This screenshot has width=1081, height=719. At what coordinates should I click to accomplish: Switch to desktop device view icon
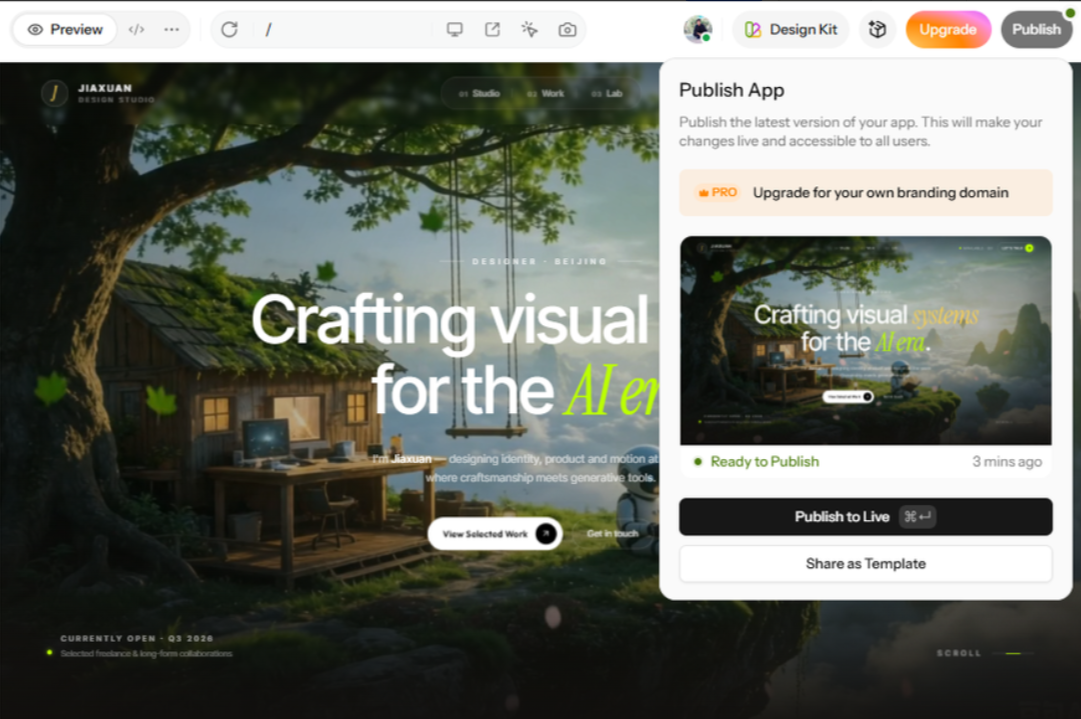pyautogui.click(x=454, y=30)
